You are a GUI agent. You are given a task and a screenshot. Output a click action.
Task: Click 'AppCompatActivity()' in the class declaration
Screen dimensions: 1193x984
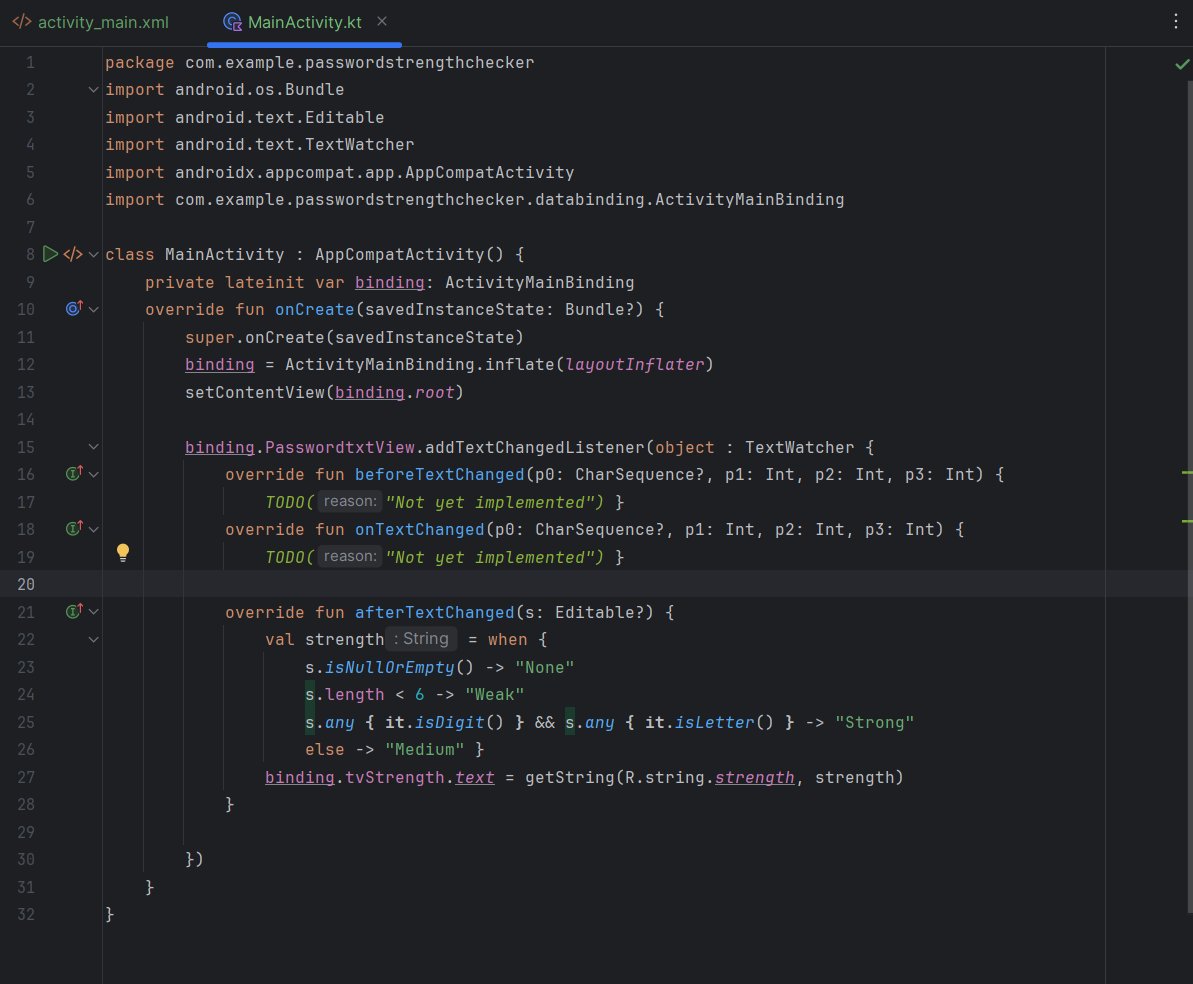point(409,254)
